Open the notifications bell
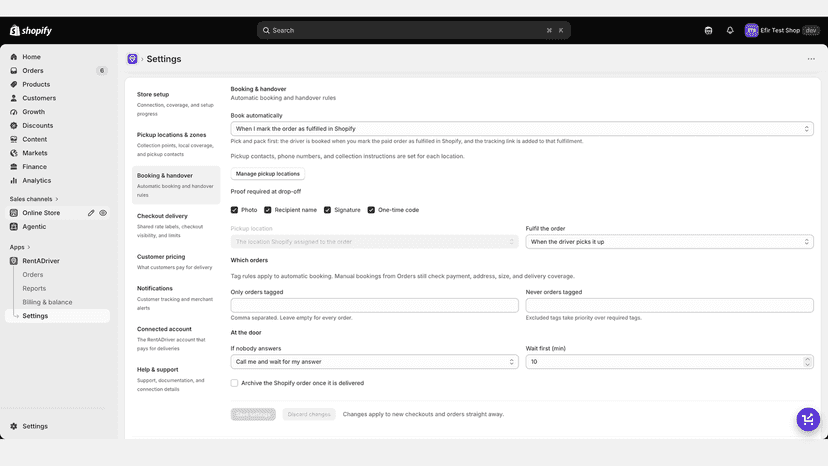 point(730,30)
